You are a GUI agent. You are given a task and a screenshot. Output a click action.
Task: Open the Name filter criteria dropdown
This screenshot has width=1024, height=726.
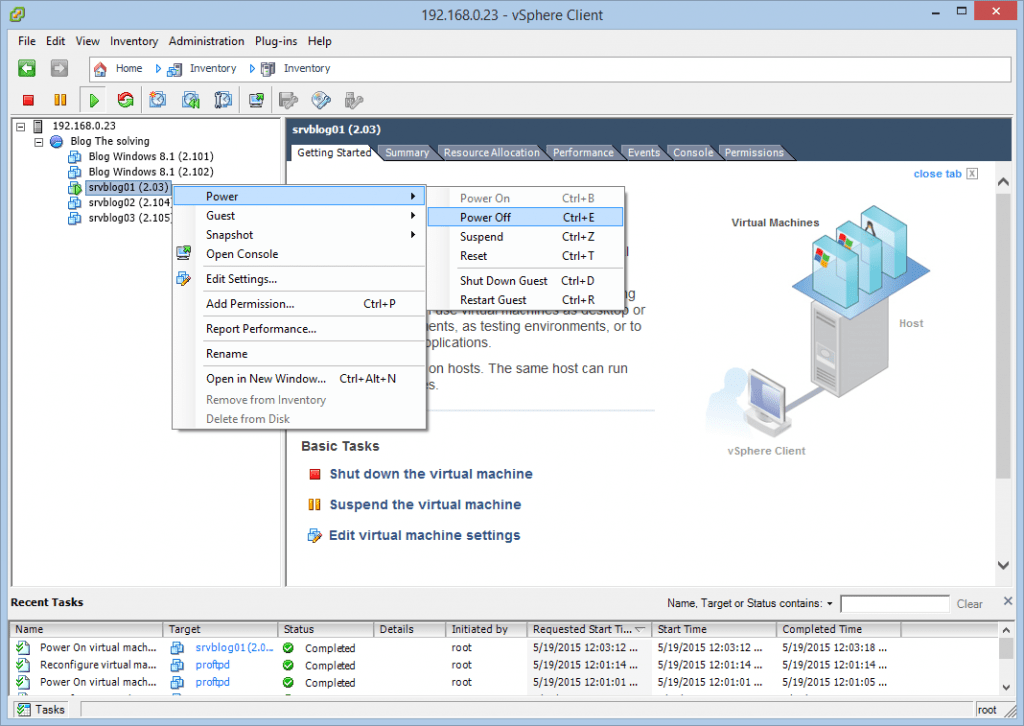(x=832, y=603)
